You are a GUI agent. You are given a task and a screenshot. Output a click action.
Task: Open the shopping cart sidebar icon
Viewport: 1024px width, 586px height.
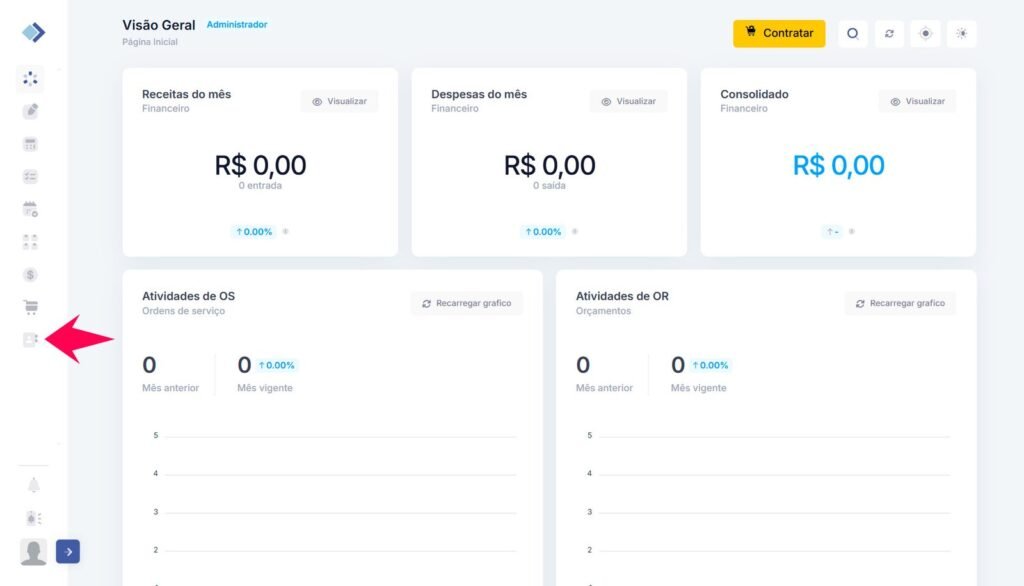31,307
